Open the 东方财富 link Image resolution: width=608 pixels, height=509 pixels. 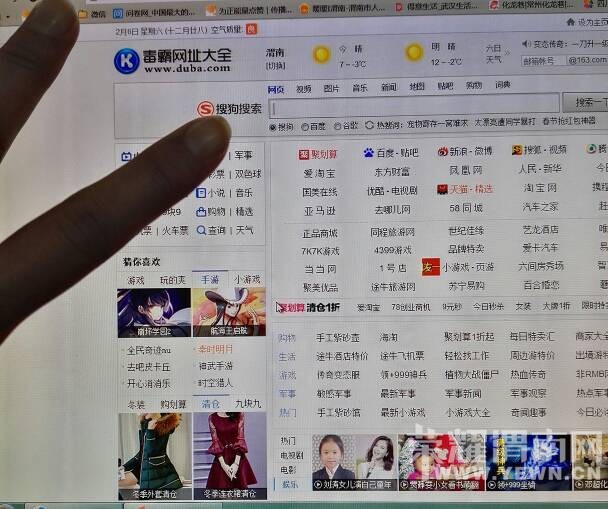(x=392, y=172)
